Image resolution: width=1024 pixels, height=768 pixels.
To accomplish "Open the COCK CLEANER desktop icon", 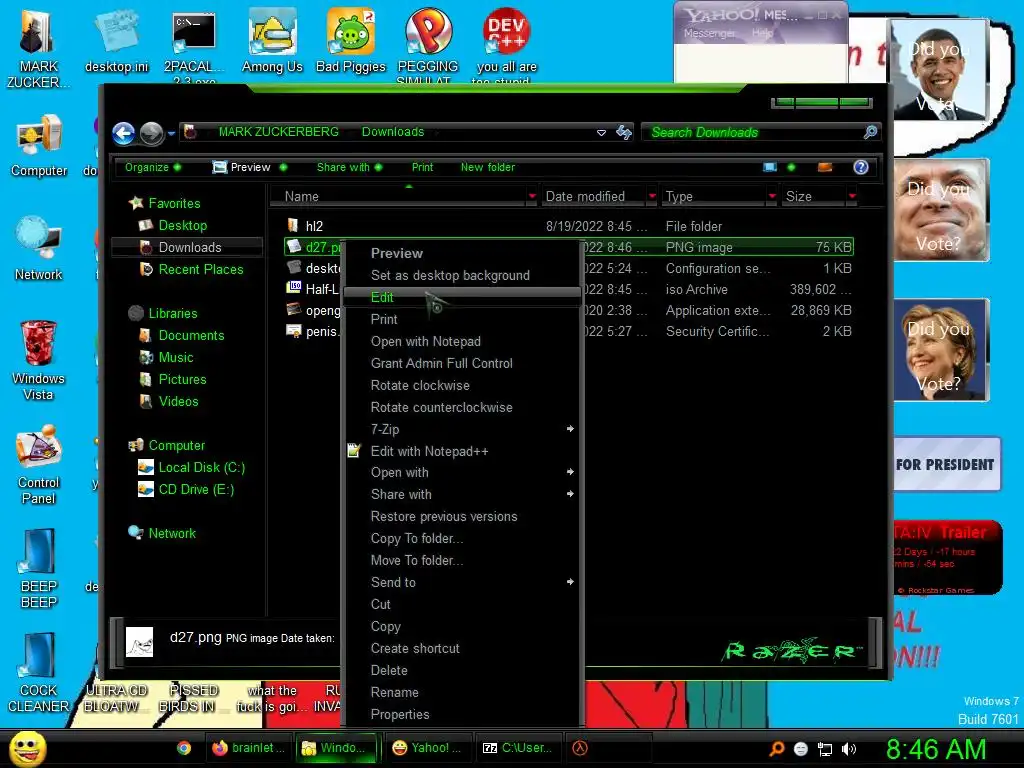I will 39,673.
